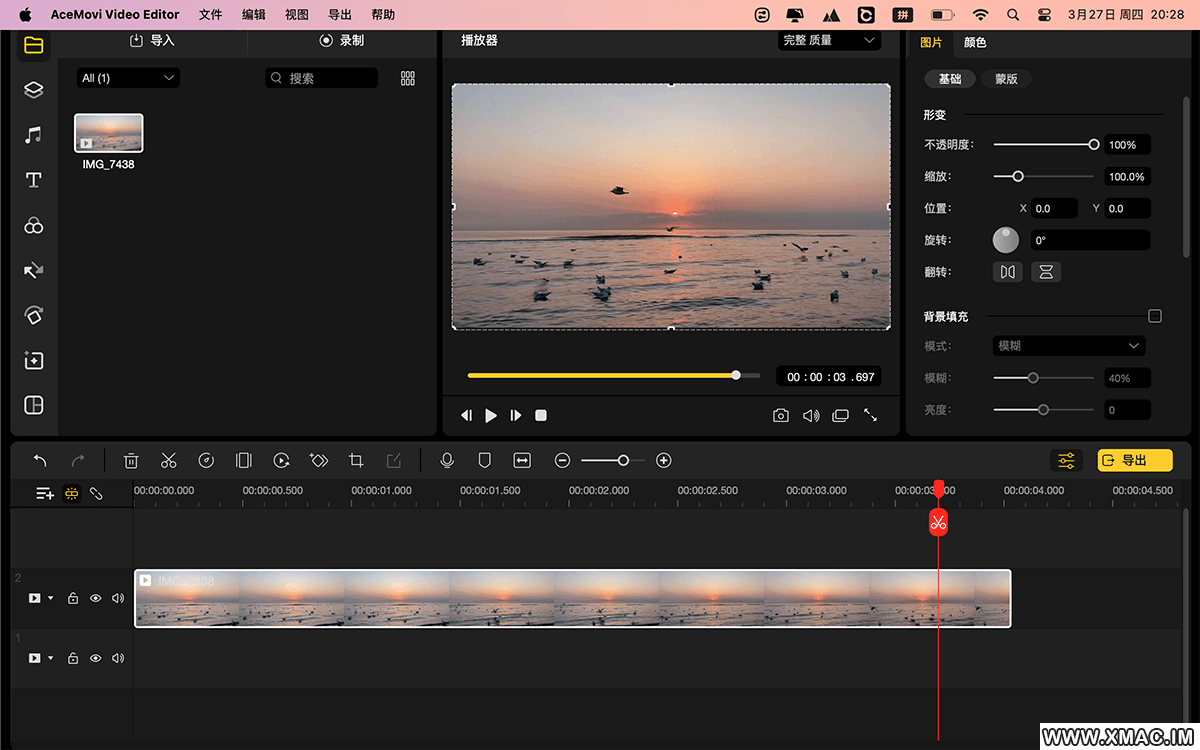
Task: Open the Text tool in sidebar
Action: (x=33, y=180)
